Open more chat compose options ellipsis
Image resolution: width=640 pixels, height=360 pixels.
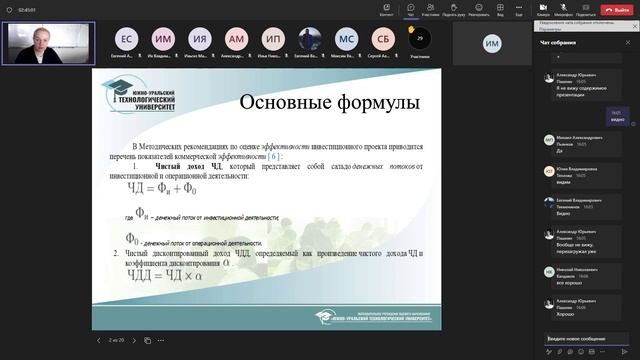tap(602, 351)
